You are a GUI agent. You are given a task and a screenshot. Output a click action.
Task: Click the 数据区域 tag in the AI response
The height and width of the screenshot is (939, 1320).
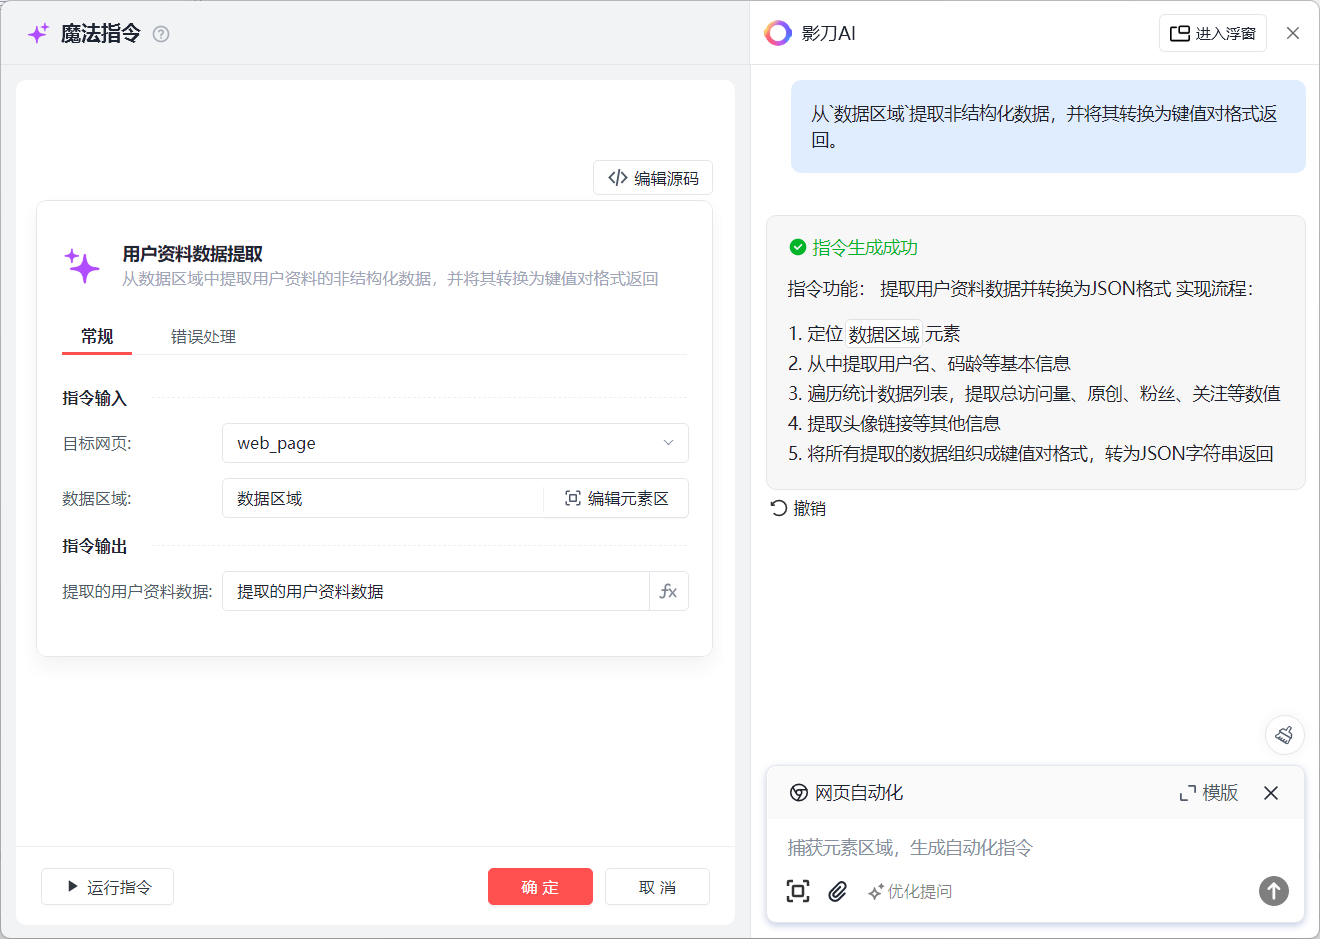[x=884, y=334]
